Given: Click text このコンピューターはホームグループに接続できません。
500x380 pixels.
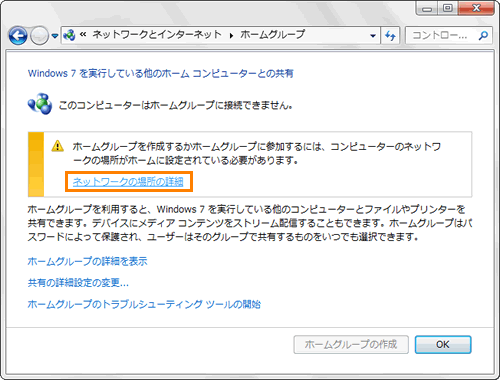Looking at the screenshot, I should (176, 105).
